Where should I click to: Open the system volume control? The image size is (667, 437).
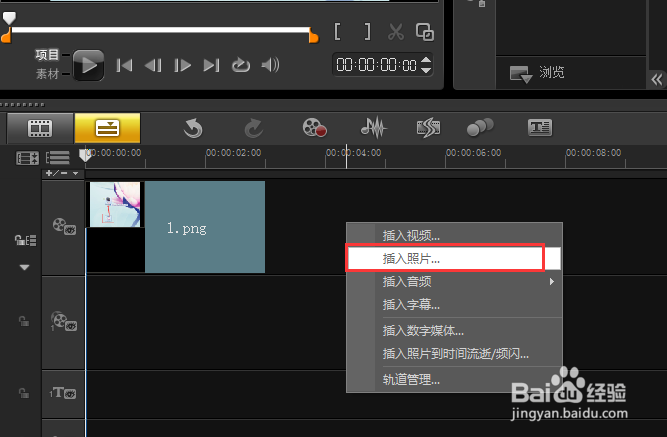point(271,65)
